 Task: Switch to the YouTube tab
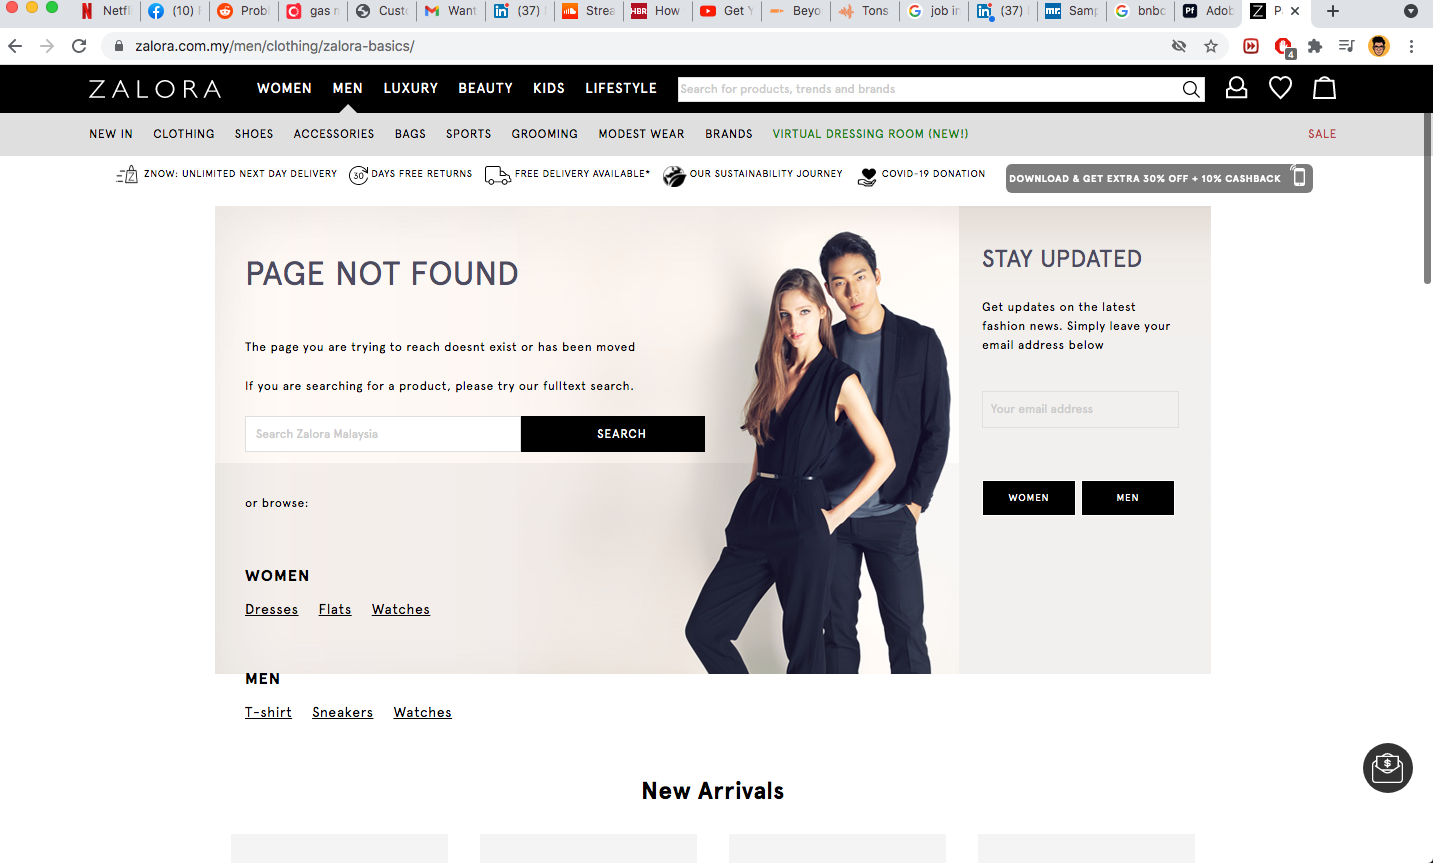pos(726,11)
